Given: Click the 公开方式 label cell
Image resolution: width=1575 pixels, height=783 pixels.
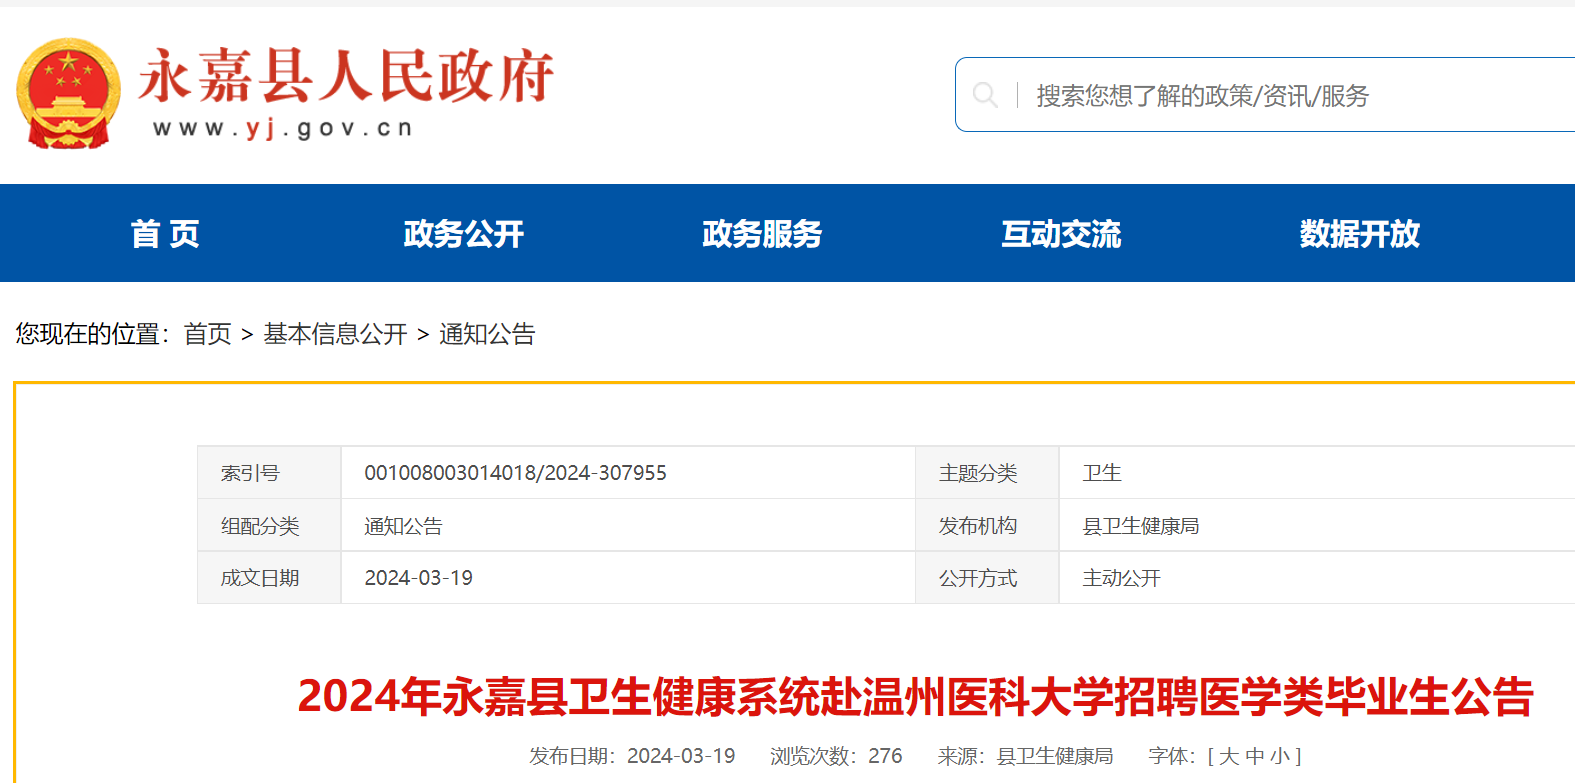Looking at the screenshot, I should coord(987,578).
